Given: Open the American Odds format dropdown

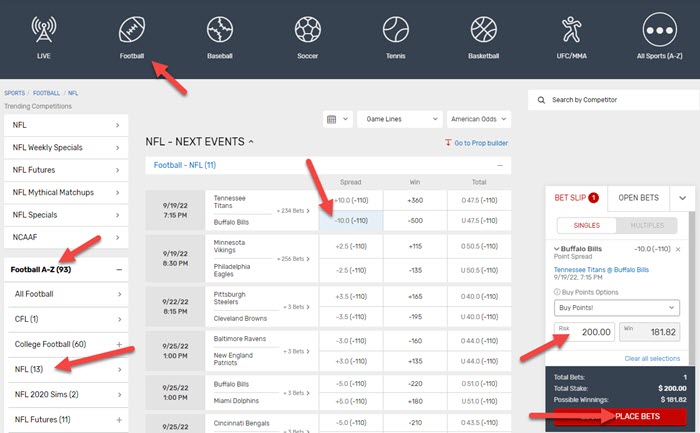Looking at the screenshot, I should coord(478,119).
